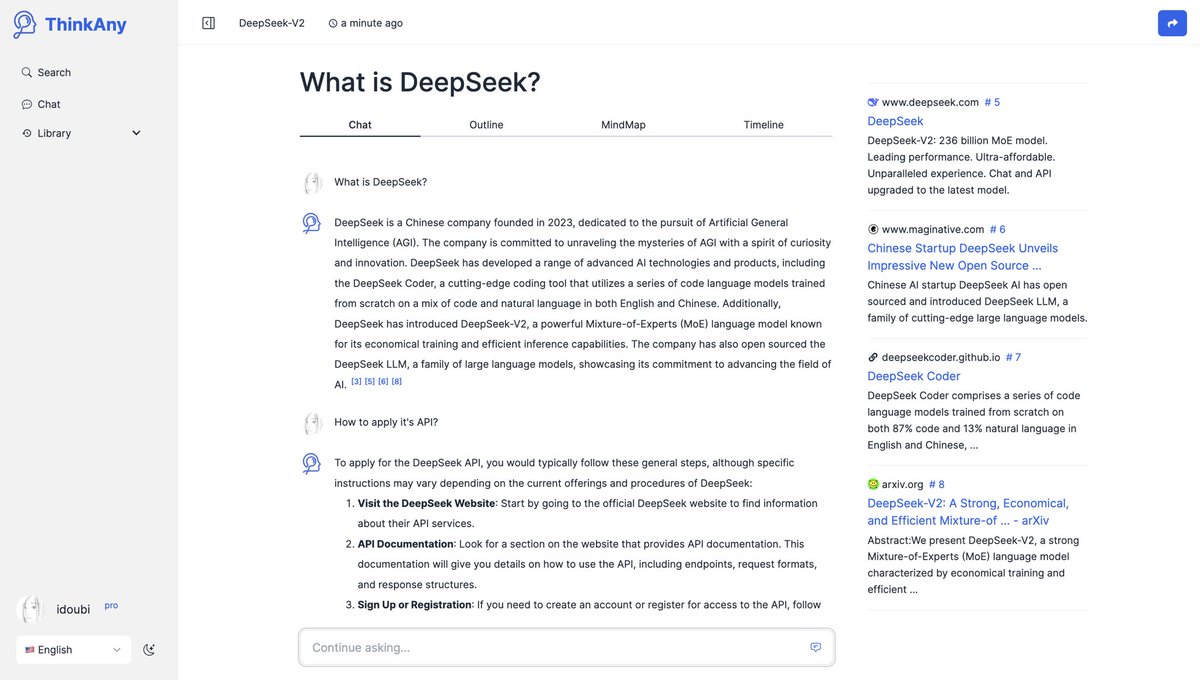Image resolution: width=1200 pixels, height=680 pixels.
Task: Open citation [5] reference
Action: click(x=370, y=382)
